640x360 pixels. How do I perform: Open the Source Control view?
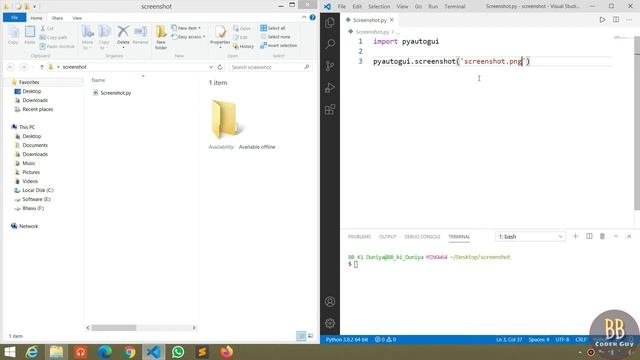click(x=330, y=66)
